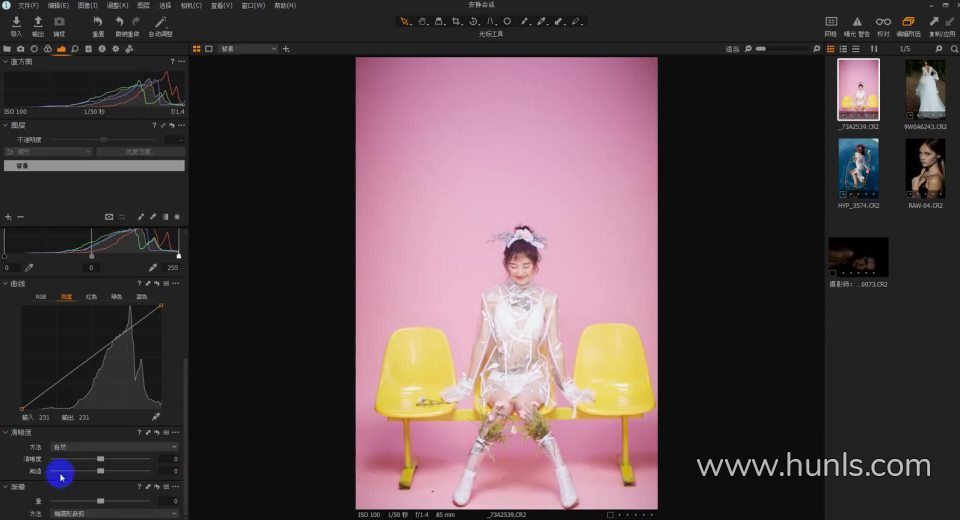This screenshot has height=520, width=960.
Task: Open the Clarity method dropdown
Action: (x=114, y=447)
